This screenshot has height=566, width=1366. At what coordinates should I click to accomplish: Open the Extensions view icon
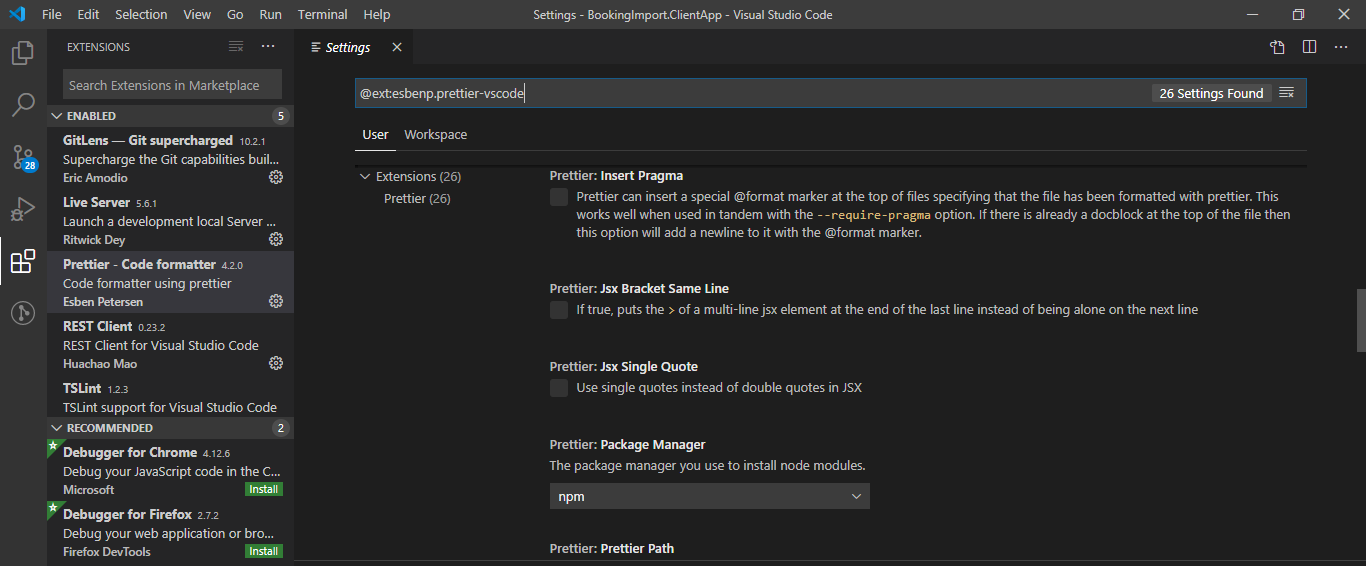click(23, 261)
